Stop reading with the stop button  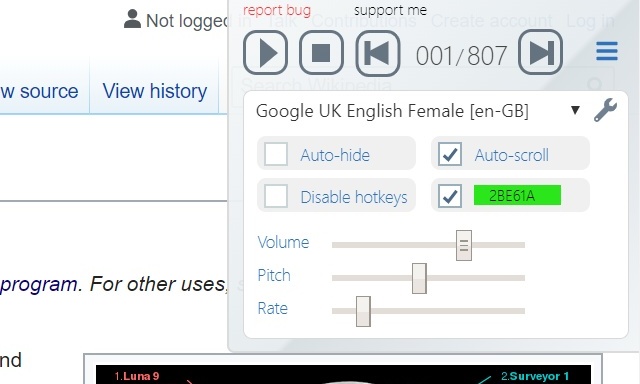(321, 53)
